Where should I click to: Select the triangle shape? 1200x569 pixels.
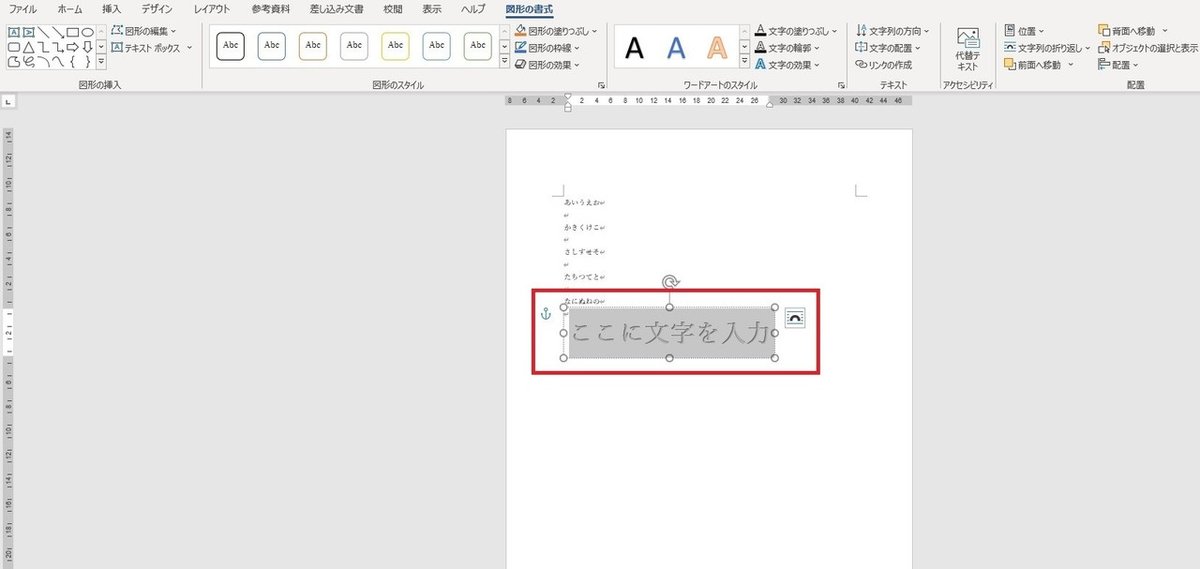[x=29, y=47]
